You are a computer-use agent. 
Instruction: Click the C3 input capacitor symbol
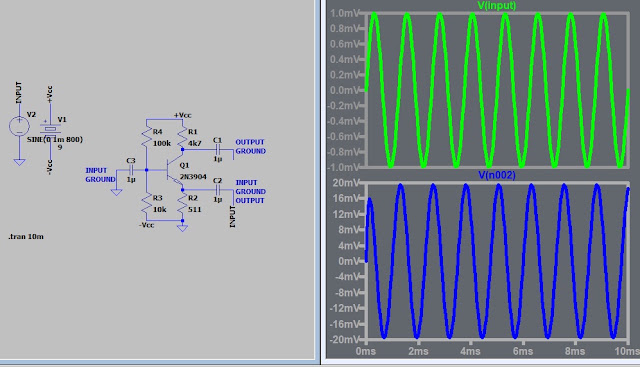tap(131, 170)
